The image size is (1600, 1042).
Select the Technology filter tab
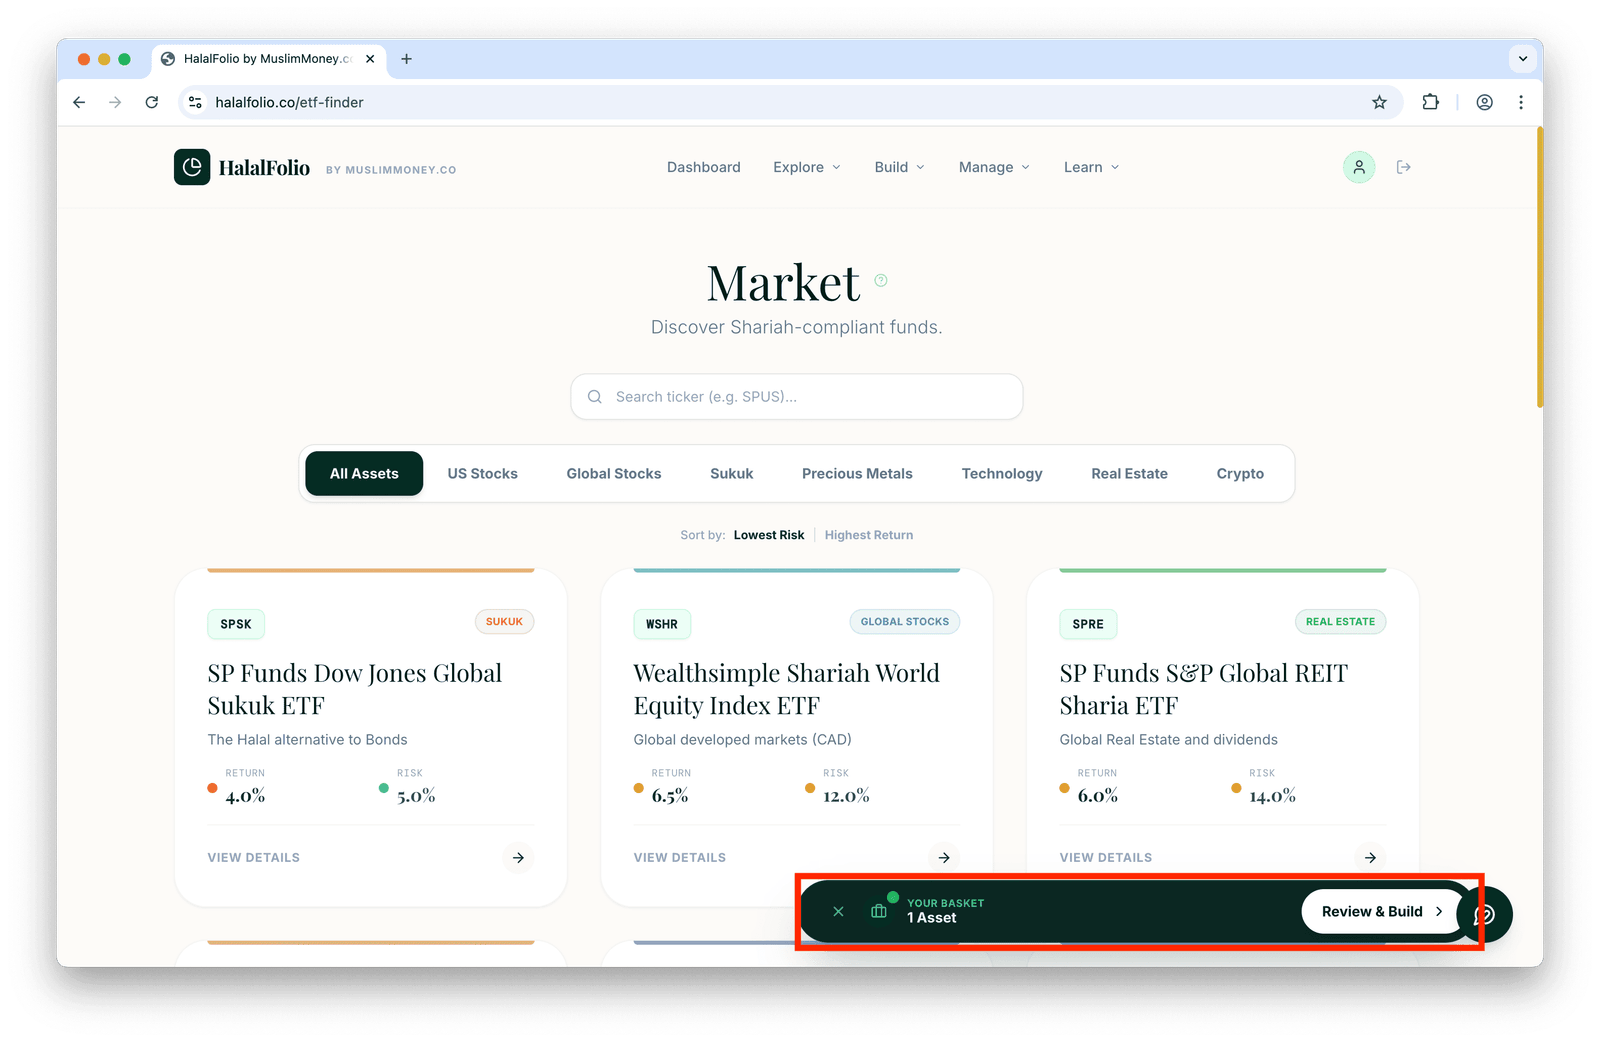1002,474
